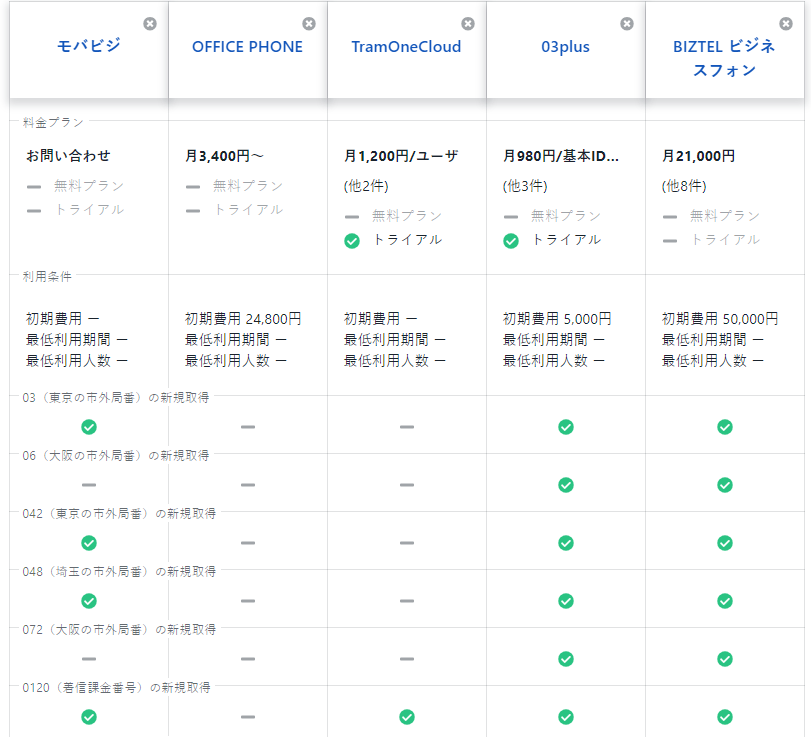Click the trial checkmark icon under 03plus
Viewport: 811px width, 737px height.
tap(511, 240)
